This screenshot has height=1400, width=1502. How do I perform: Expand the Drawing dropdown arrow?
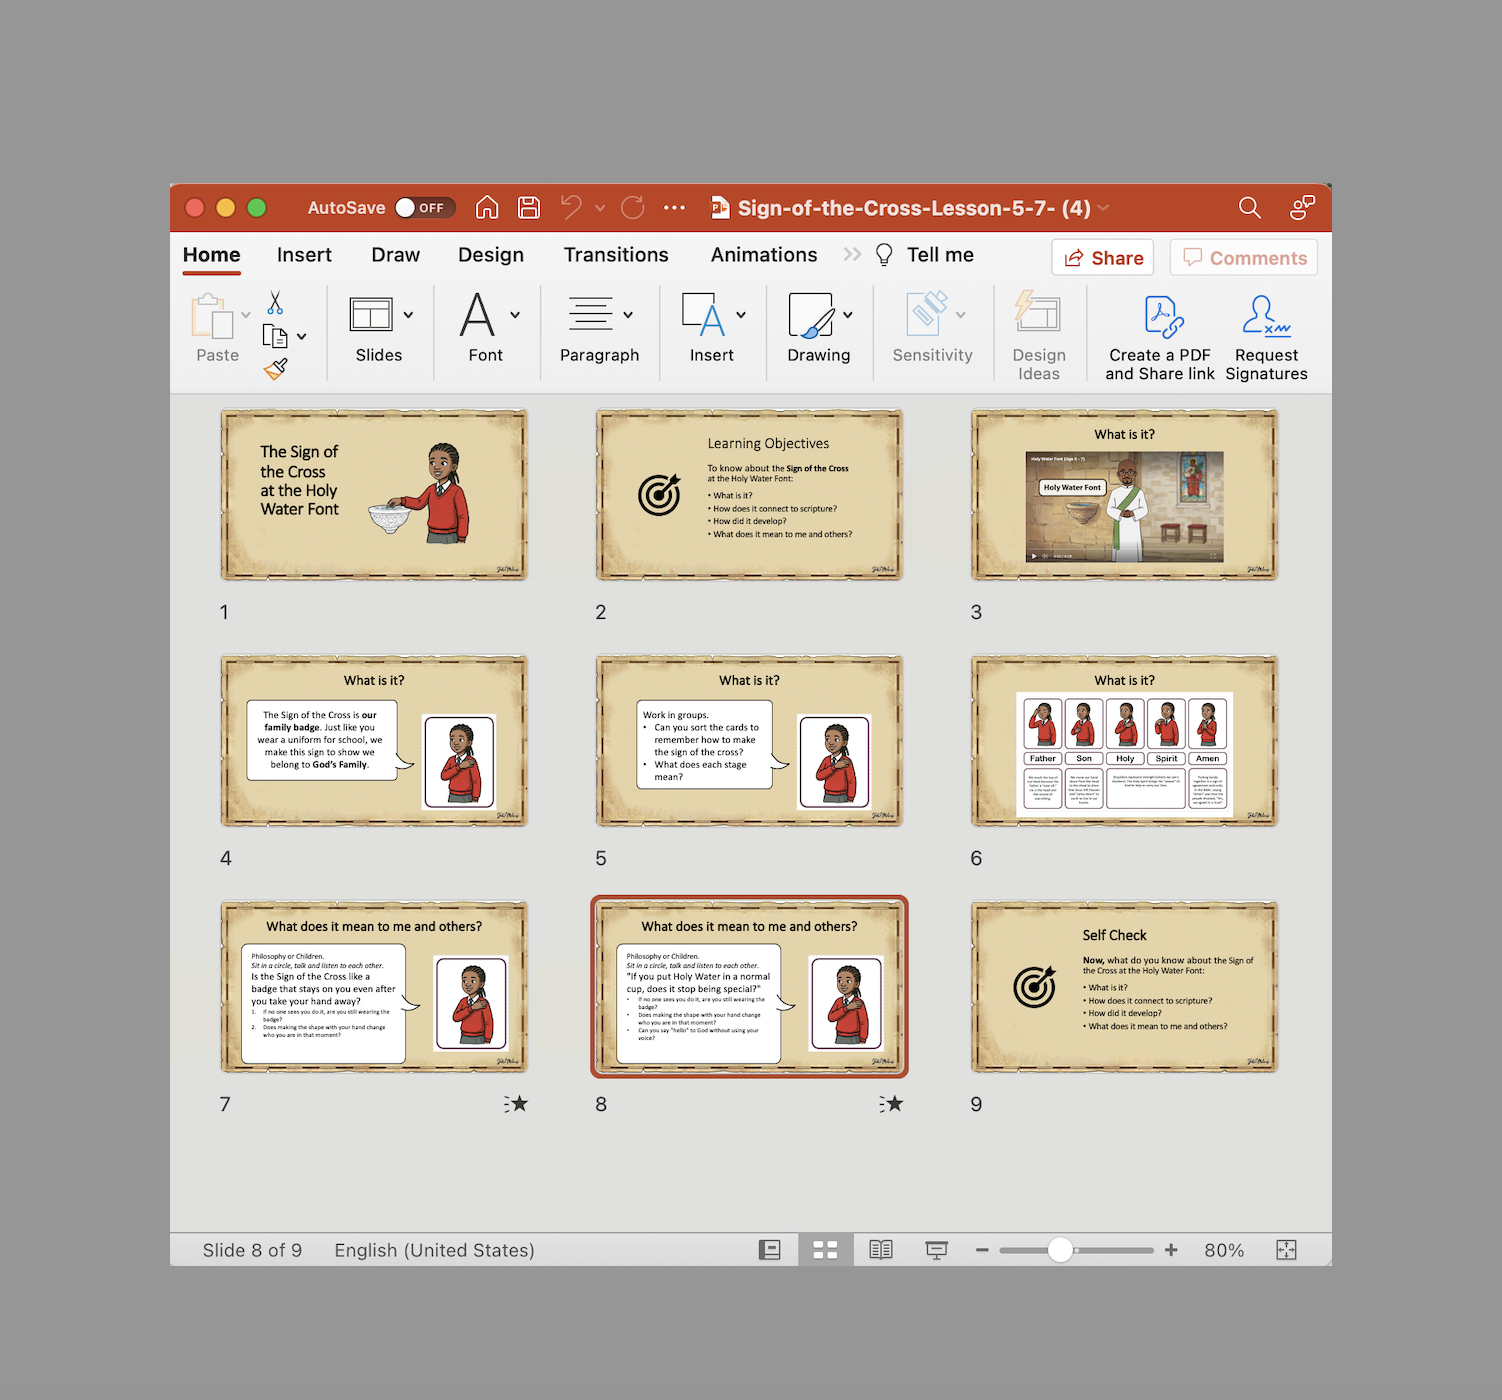coord(848,315)
